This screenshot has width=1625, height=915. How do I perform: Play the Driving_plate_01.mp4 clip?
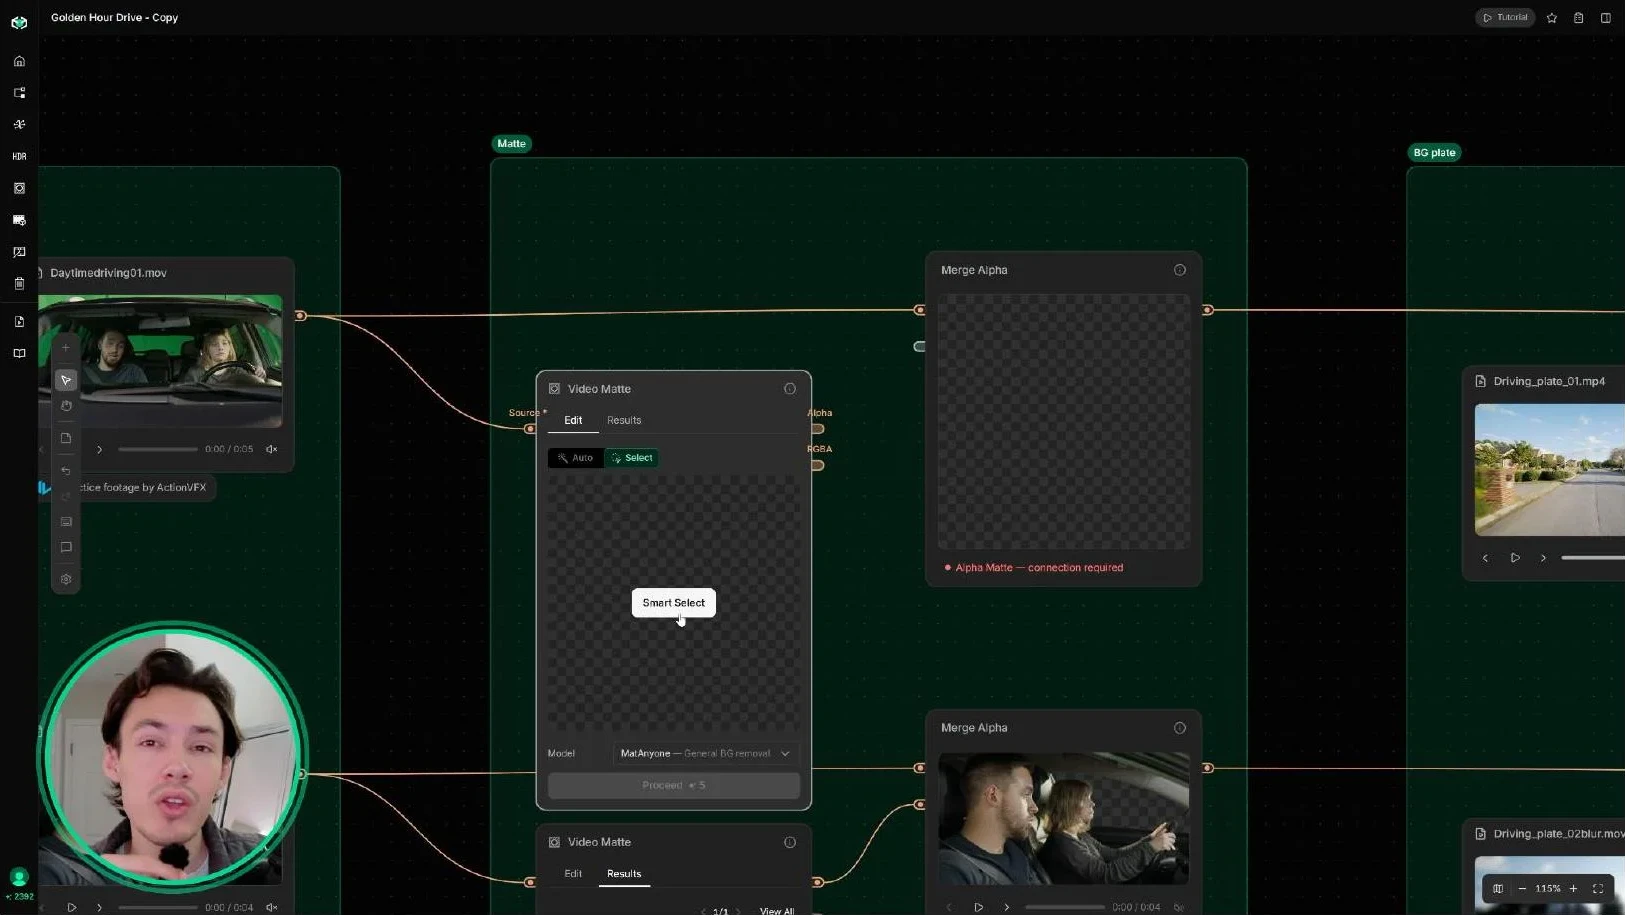1515,558
